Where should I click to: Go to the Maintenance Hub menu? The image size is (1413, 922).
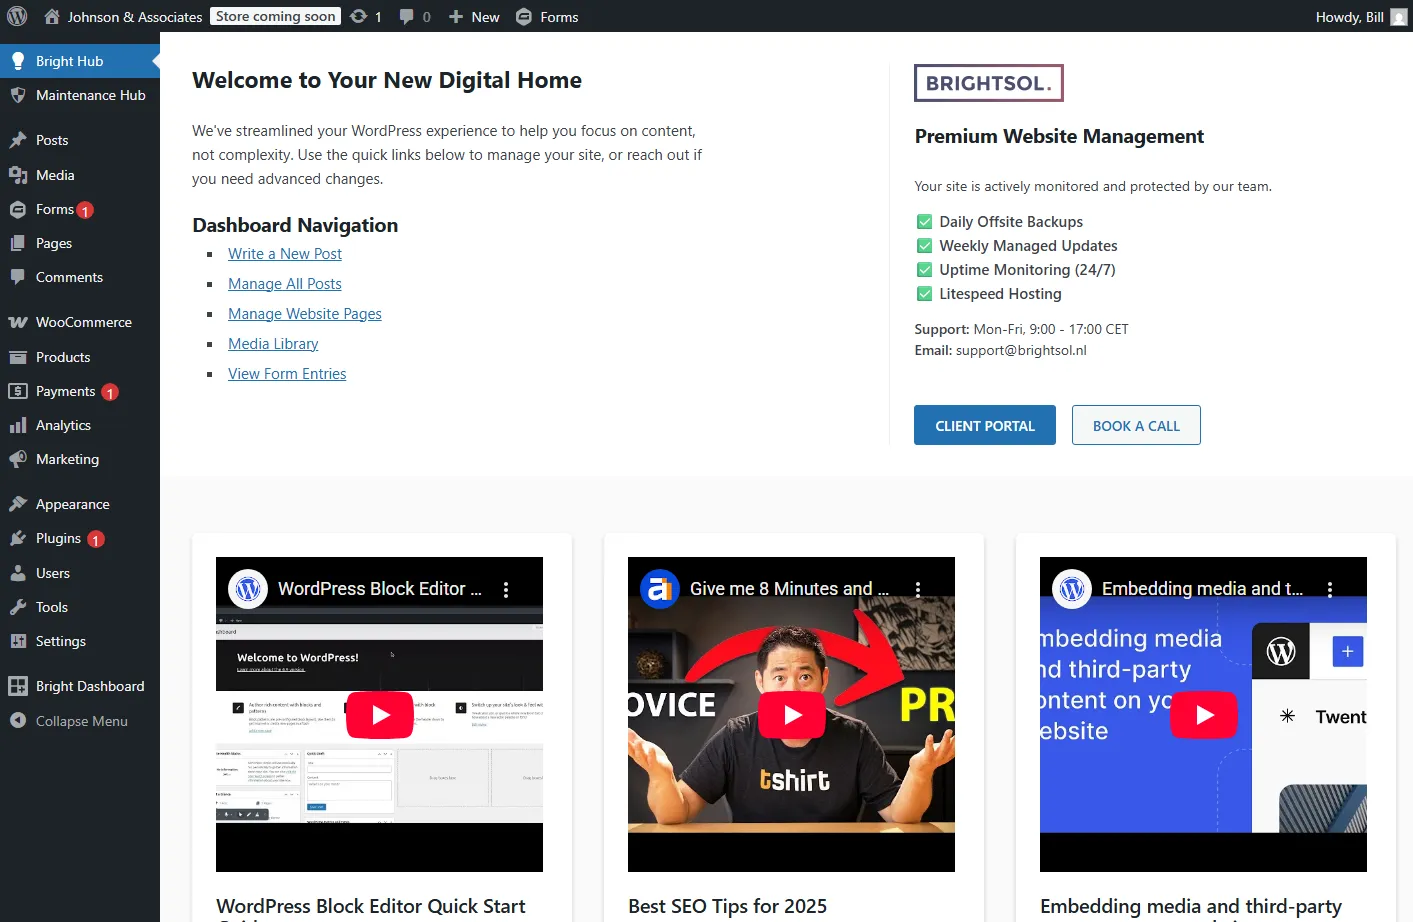90,95
